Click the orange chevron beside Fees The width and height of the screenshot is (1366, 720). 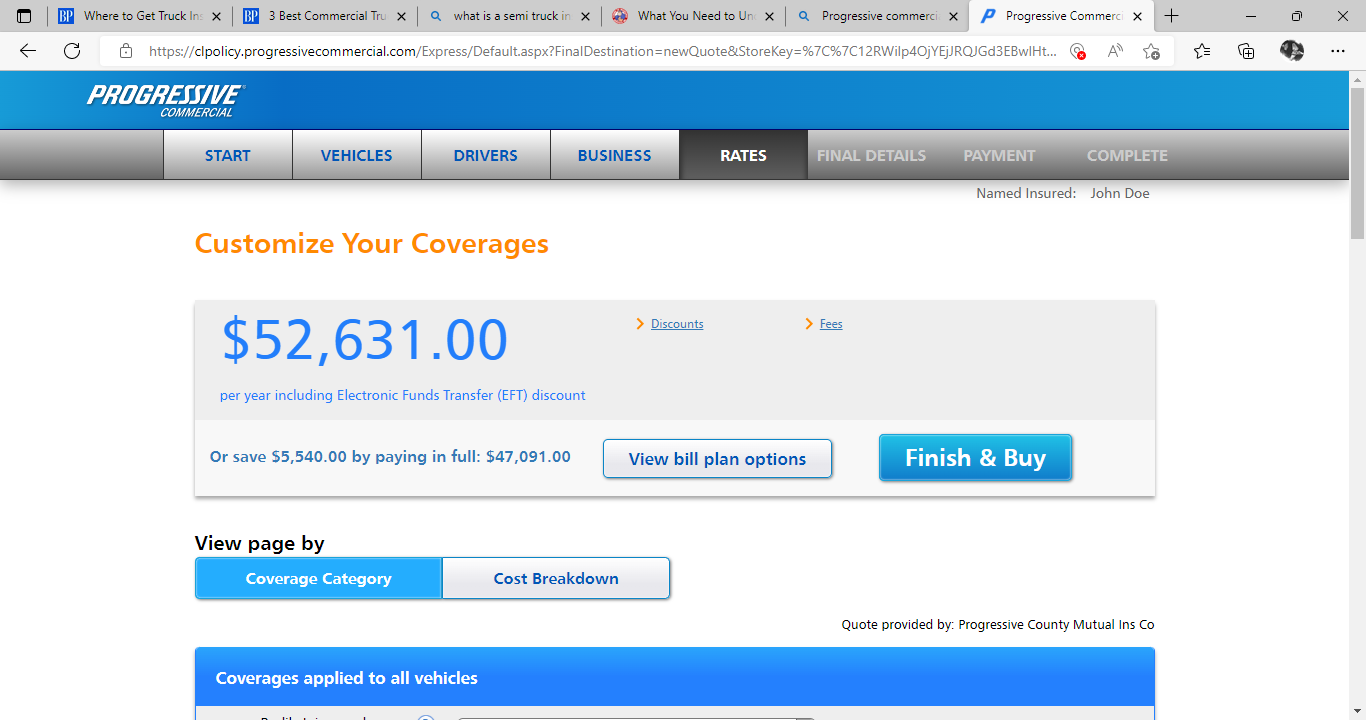pyautogui.click(x=809, y=324)
